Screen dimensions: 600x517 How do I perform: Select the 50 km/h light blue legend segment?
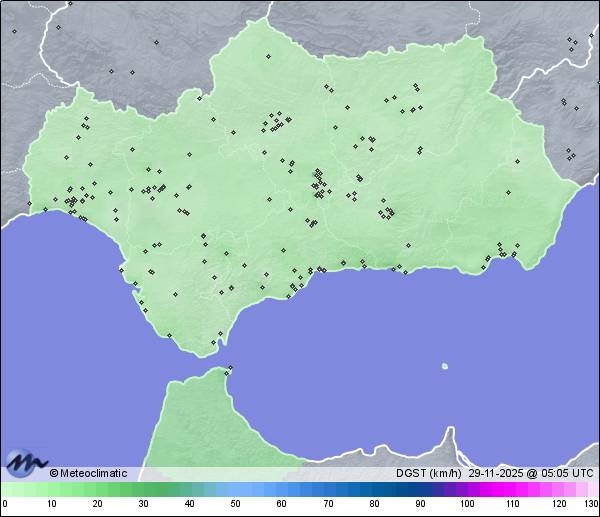coord(235,490)
